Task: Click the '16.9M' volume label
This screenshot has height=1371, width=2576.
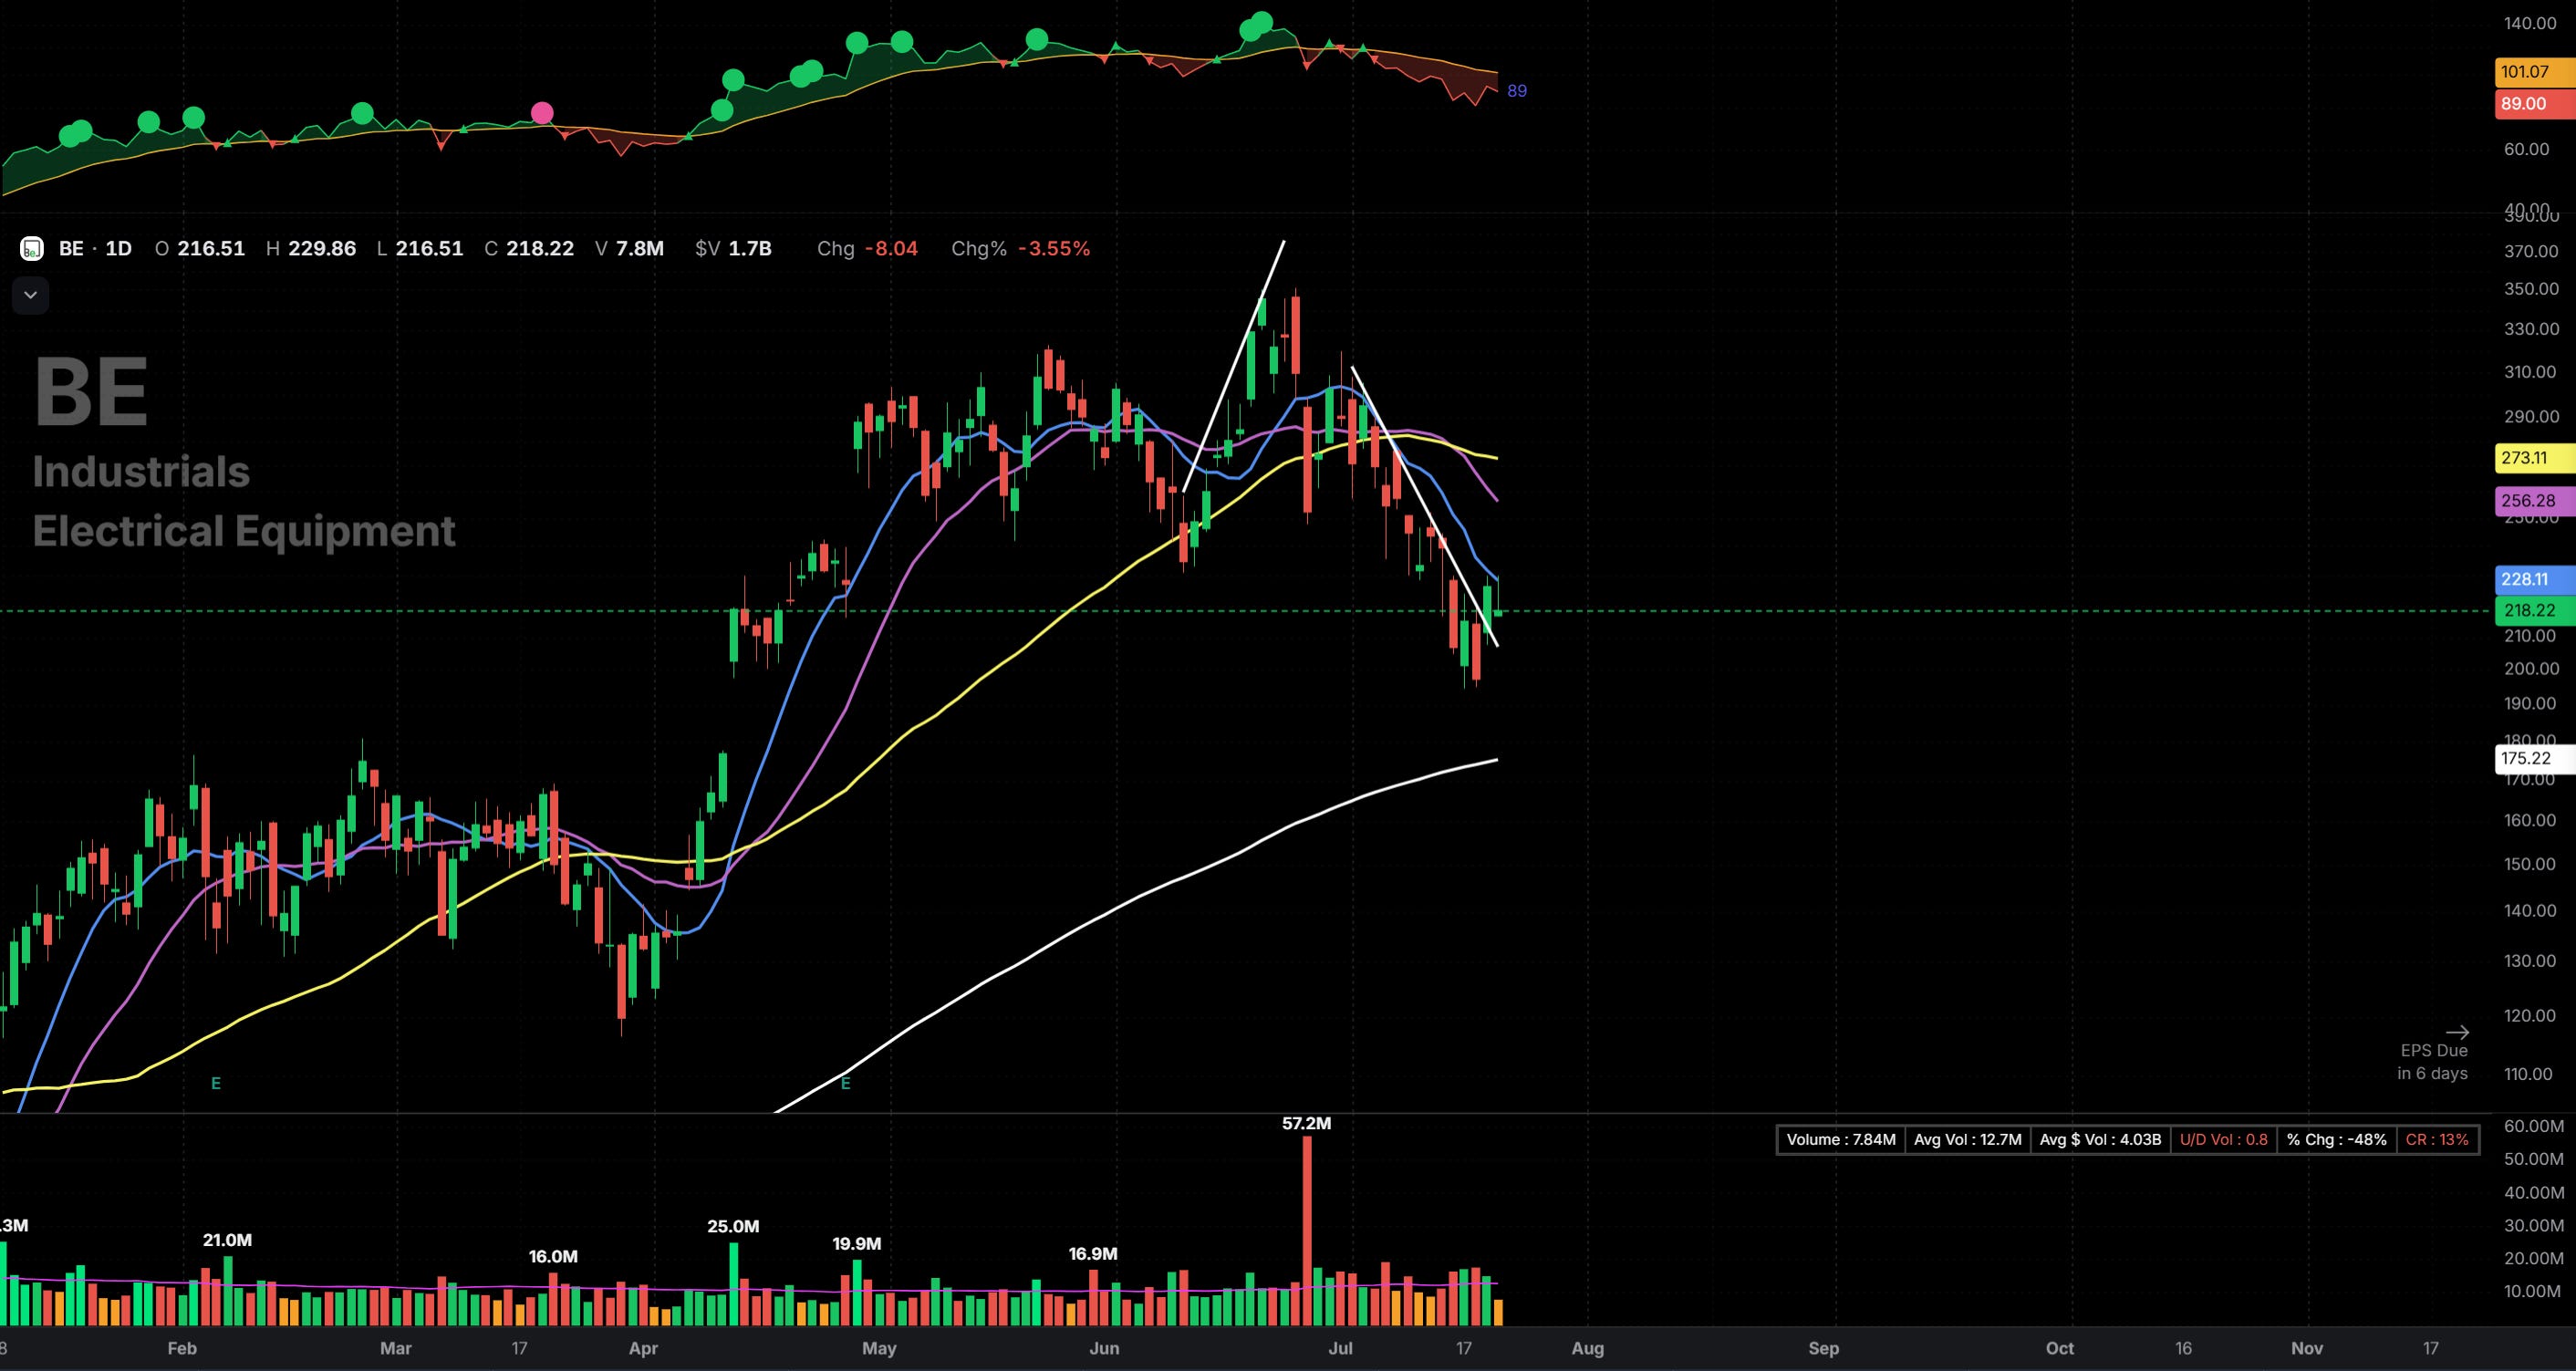Action: [1093, 1254]
